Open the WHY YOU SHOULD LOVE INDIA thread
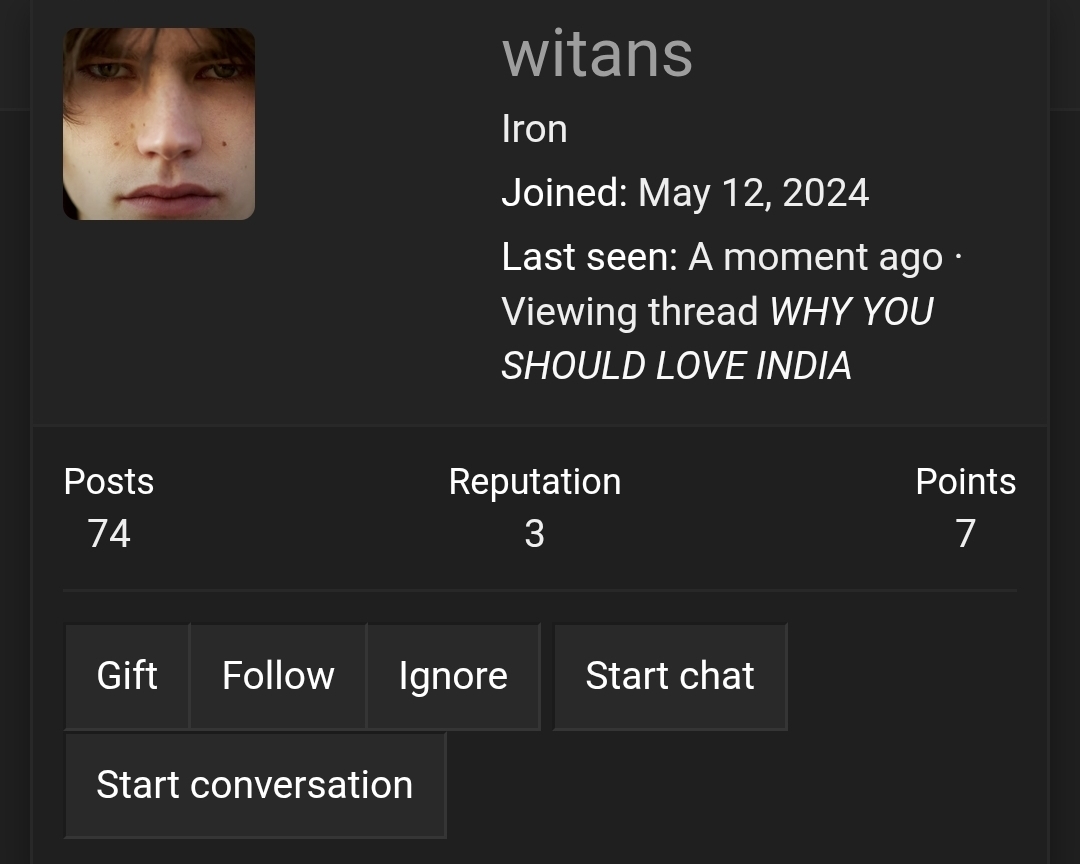The width and height of the screenshot is (1080, 864). pyautogui.click(x=717, y=339)
